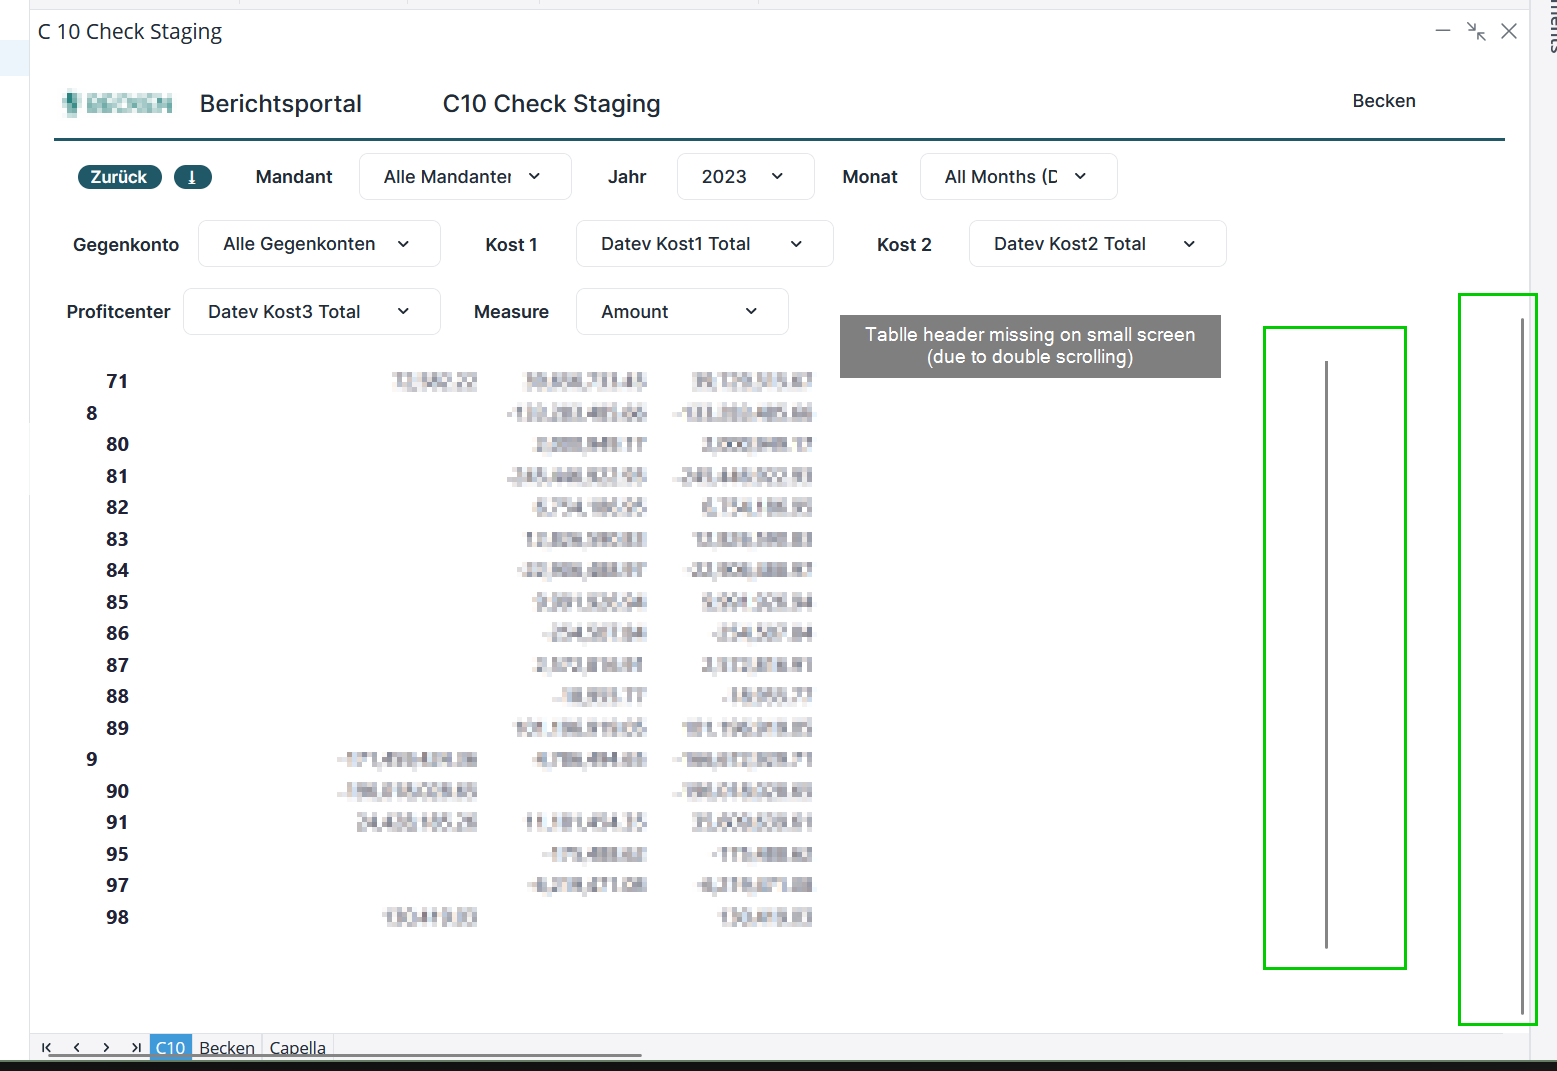The height and width of the screenshot is (1071, 1557).
Task: Expand the Jahr dropdown showing 2023
Action: pyautogui.click(x=745, y=177)
